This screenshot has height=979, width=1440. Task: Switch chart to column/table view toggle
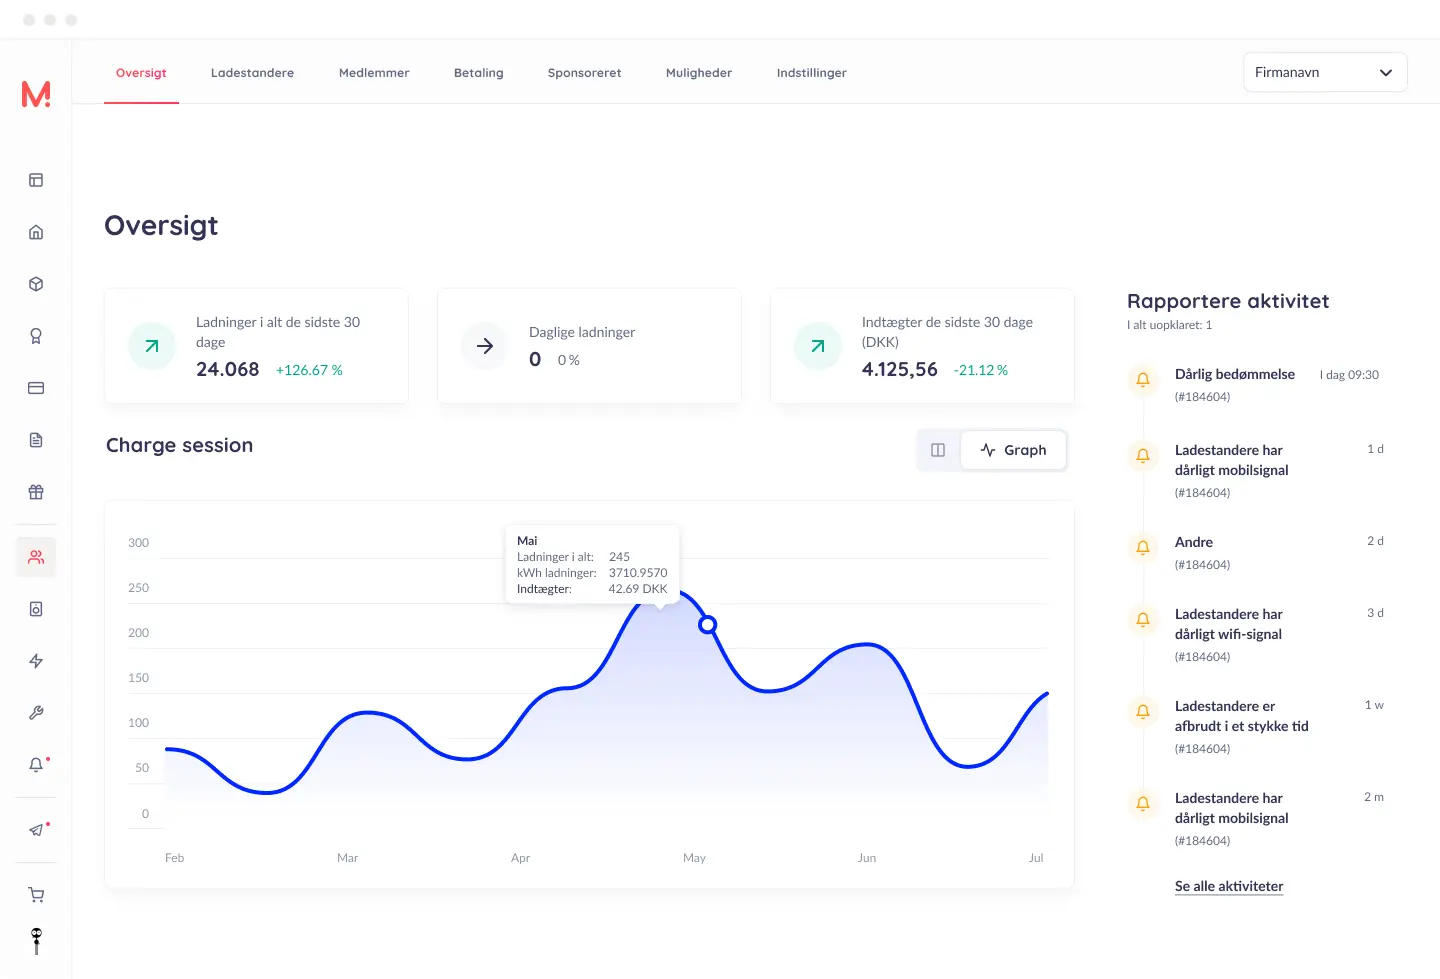[x=938, y=450]
